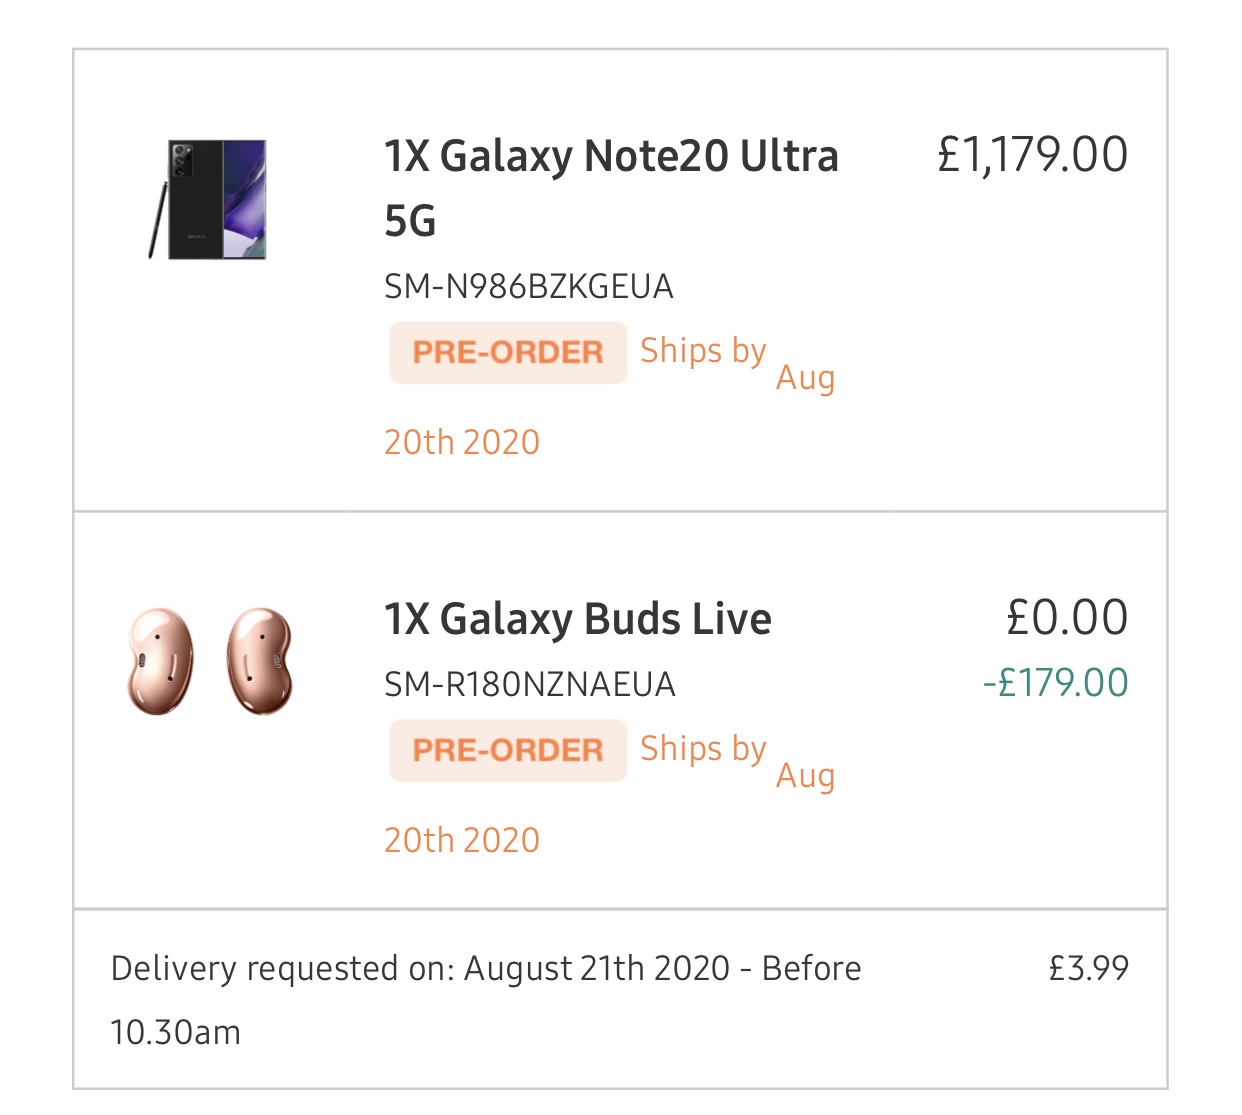Click the Galaxy Buds Live earbuds image

click(x=210, y=661)
